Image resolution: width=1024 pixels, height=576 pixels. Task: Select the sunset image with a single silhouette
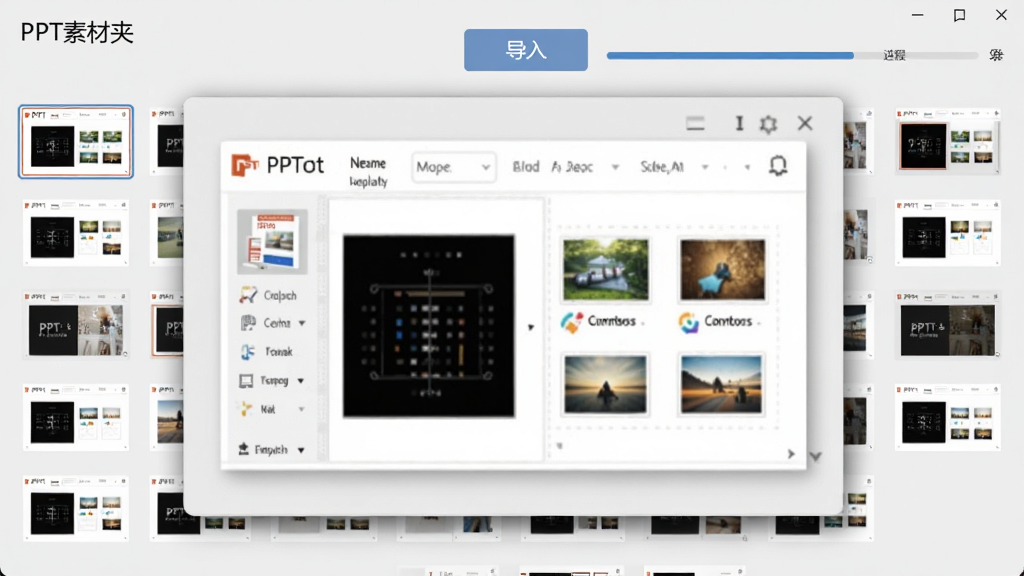click(x=606, y=385)
